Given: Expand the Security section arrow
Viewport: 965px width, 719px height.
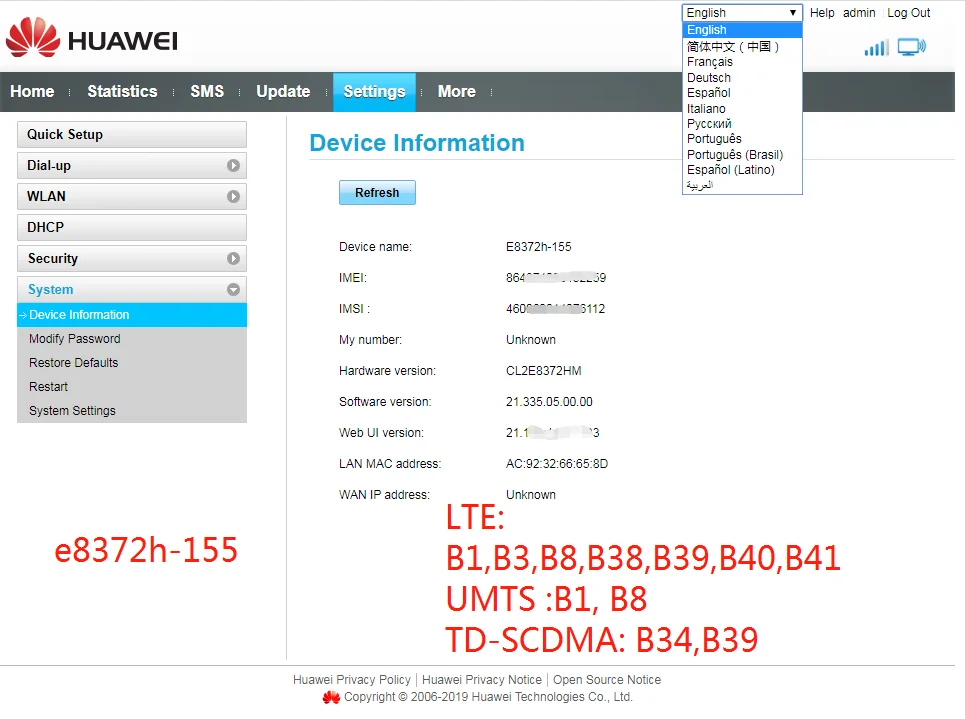Looking at the screenshot, I should [x=233, y=259].
